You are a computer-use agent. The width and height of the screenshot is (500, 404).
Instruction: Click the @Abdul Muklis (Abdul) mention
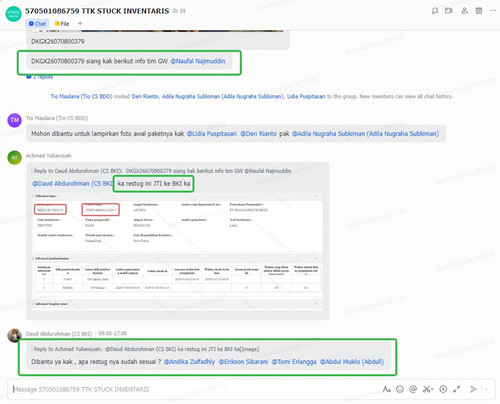352,362
